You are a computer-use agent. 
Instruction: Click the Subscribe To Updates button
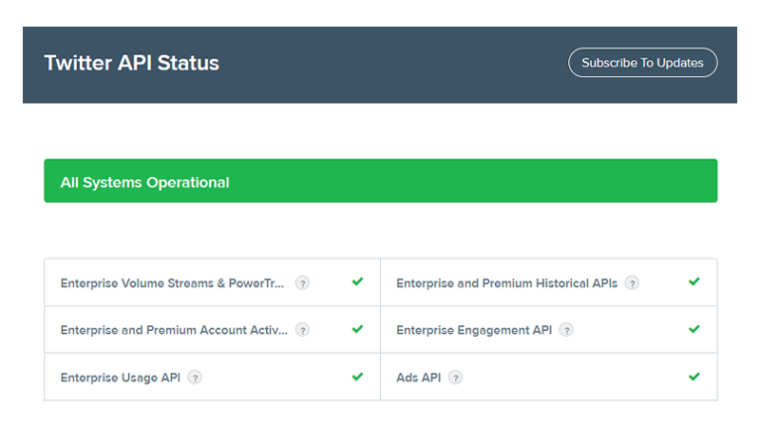(x=642, y=63)
